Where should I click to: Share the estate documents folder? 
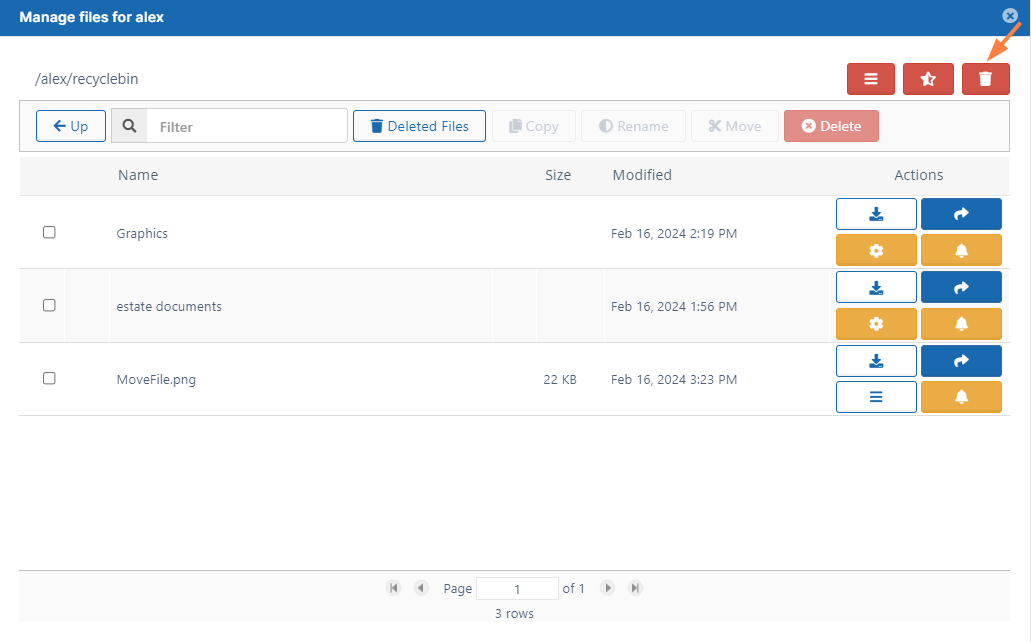click(x=961, y=288)
